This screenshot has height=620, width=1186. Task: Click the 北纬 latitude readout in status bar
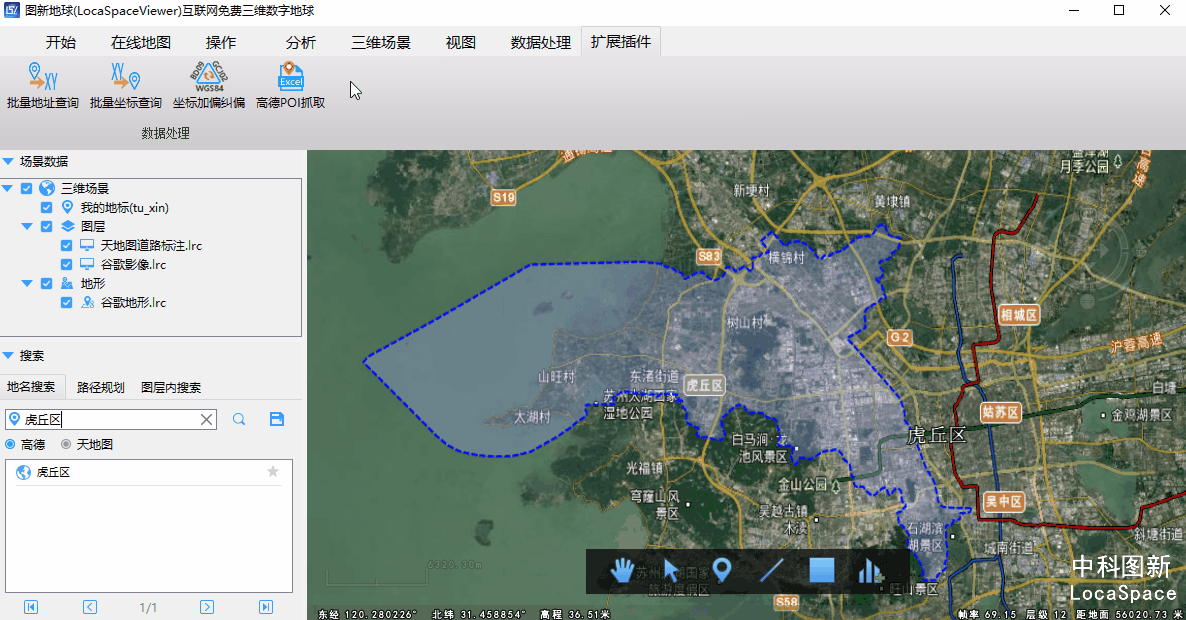coord(478,614)
